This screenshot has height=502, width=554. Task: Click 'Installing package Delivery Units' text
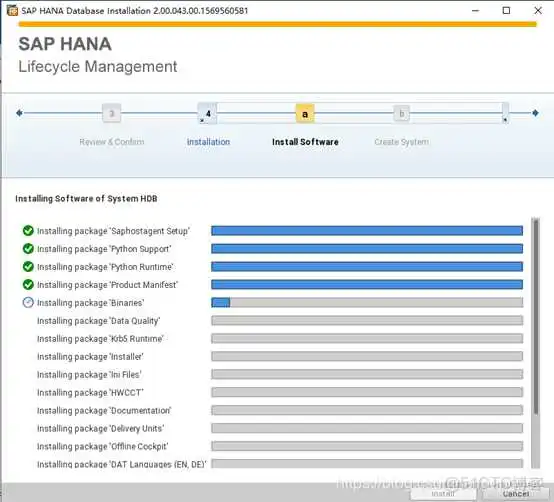tap(100, 429)
